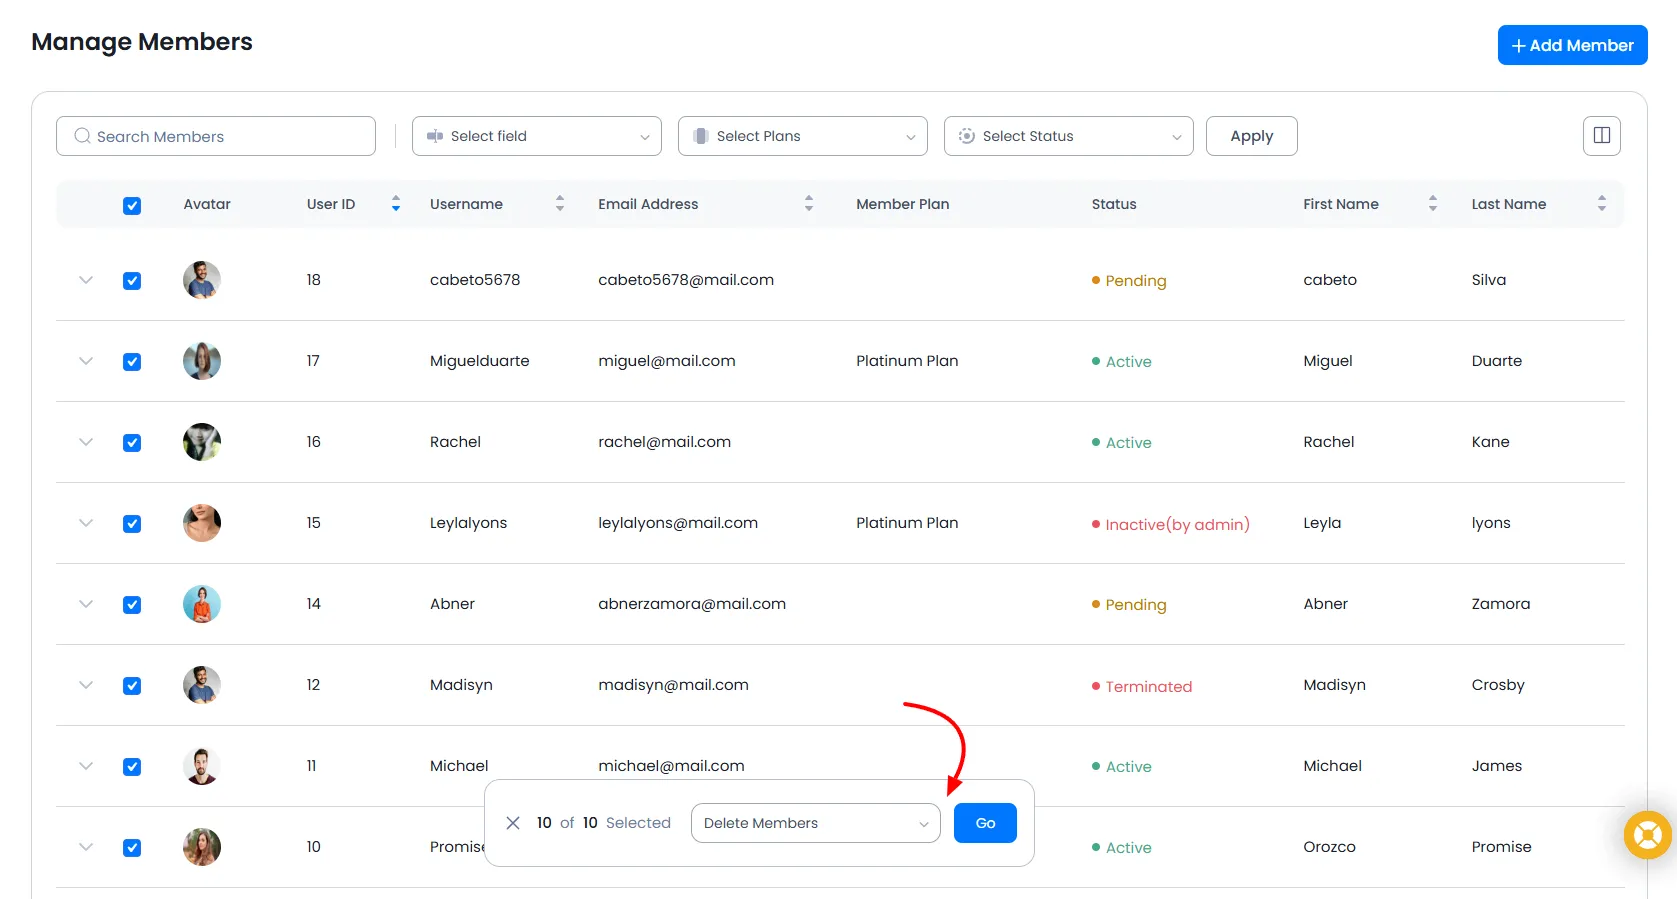Dismiss selection with the X icon
Viewport: 1677px width, 899px height.
(x=513, y=823)
